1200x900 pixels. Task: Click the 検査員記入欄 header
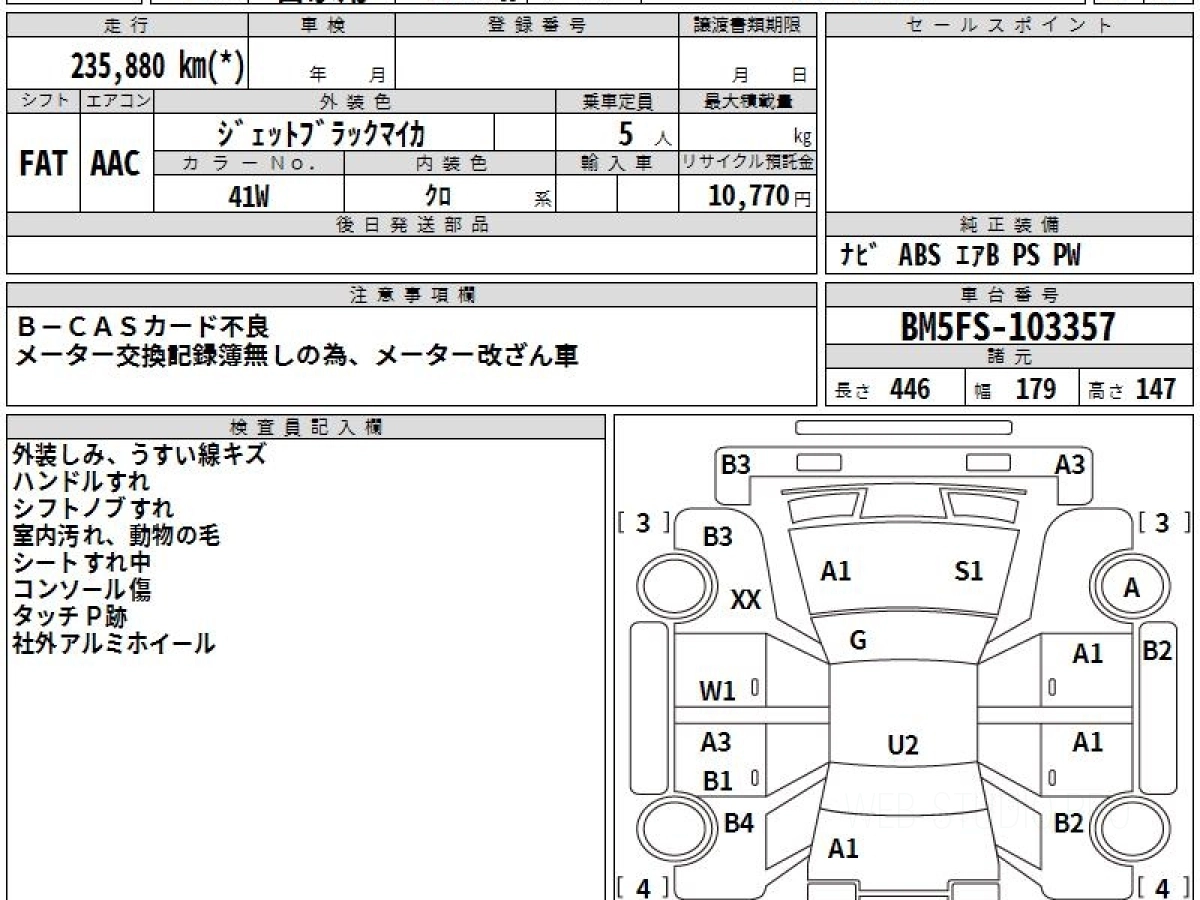[306, 426]
